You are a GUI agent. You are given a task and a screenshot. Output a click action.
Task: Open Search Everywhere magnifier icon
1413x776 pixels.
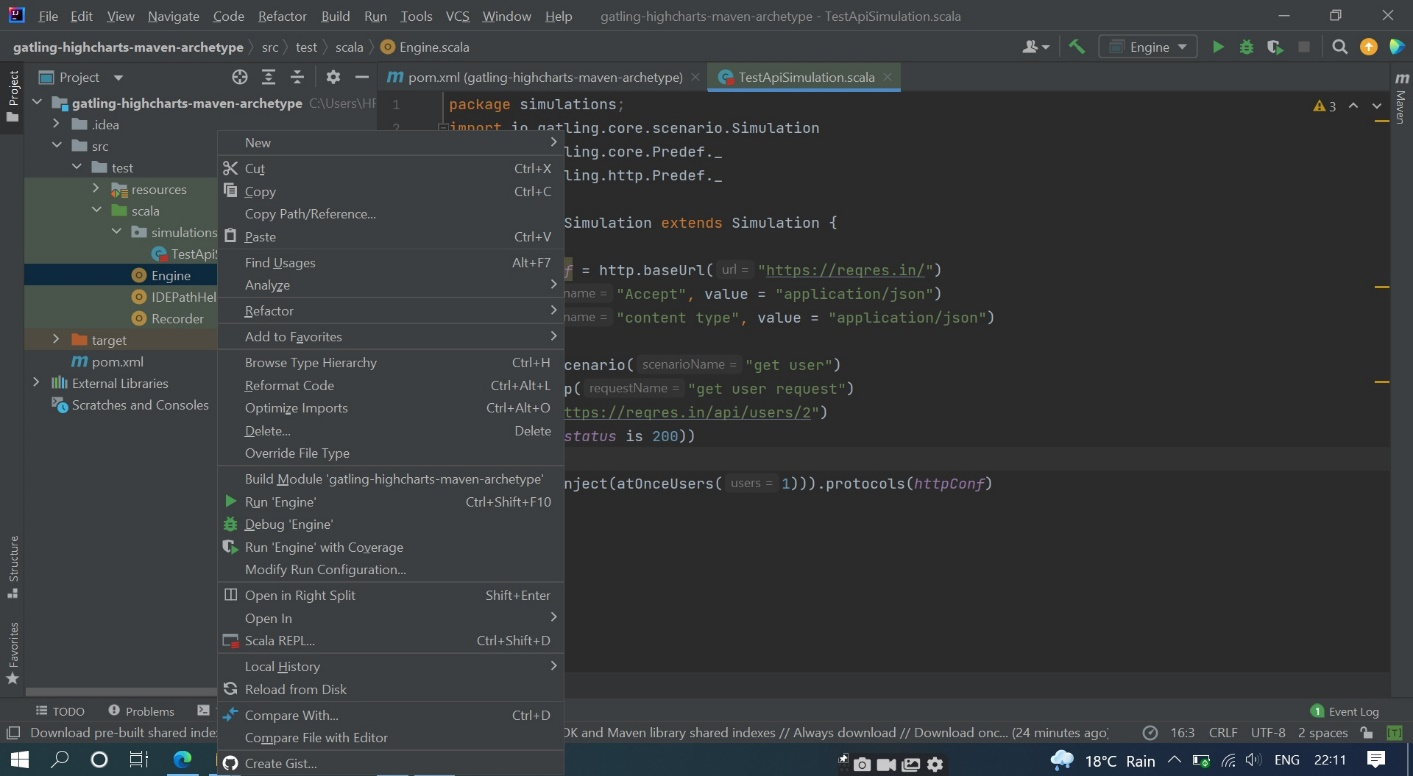[1340, 47]
